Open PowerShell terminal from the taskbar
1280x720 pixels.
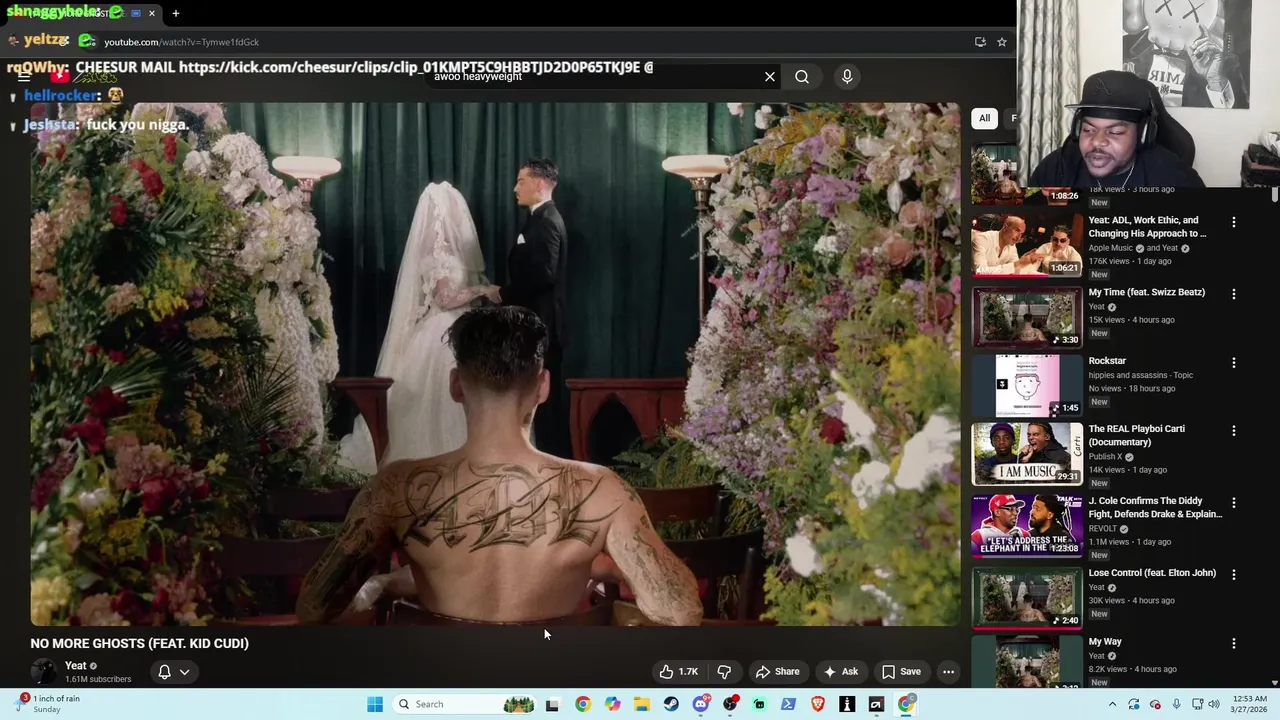(788, 704)
